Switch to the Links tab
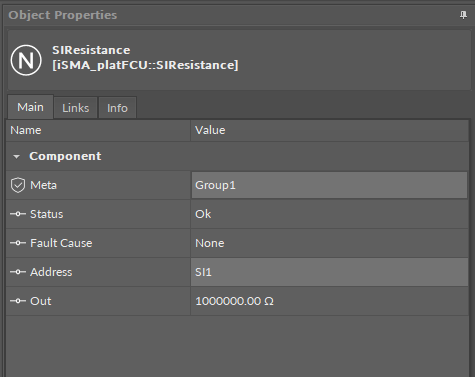The width and height of the screenshot is (475, 377). coord(76,108)
